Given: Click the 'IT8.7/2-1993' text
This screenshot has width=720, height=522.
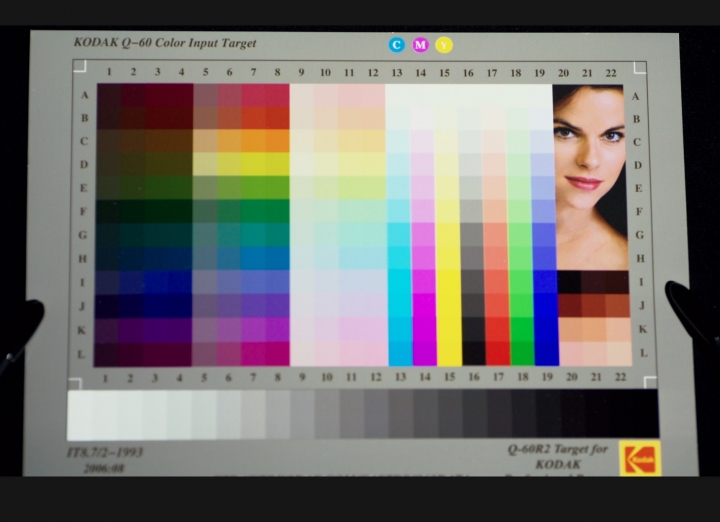Looking at the screenshot, I should tap(105, 452).
